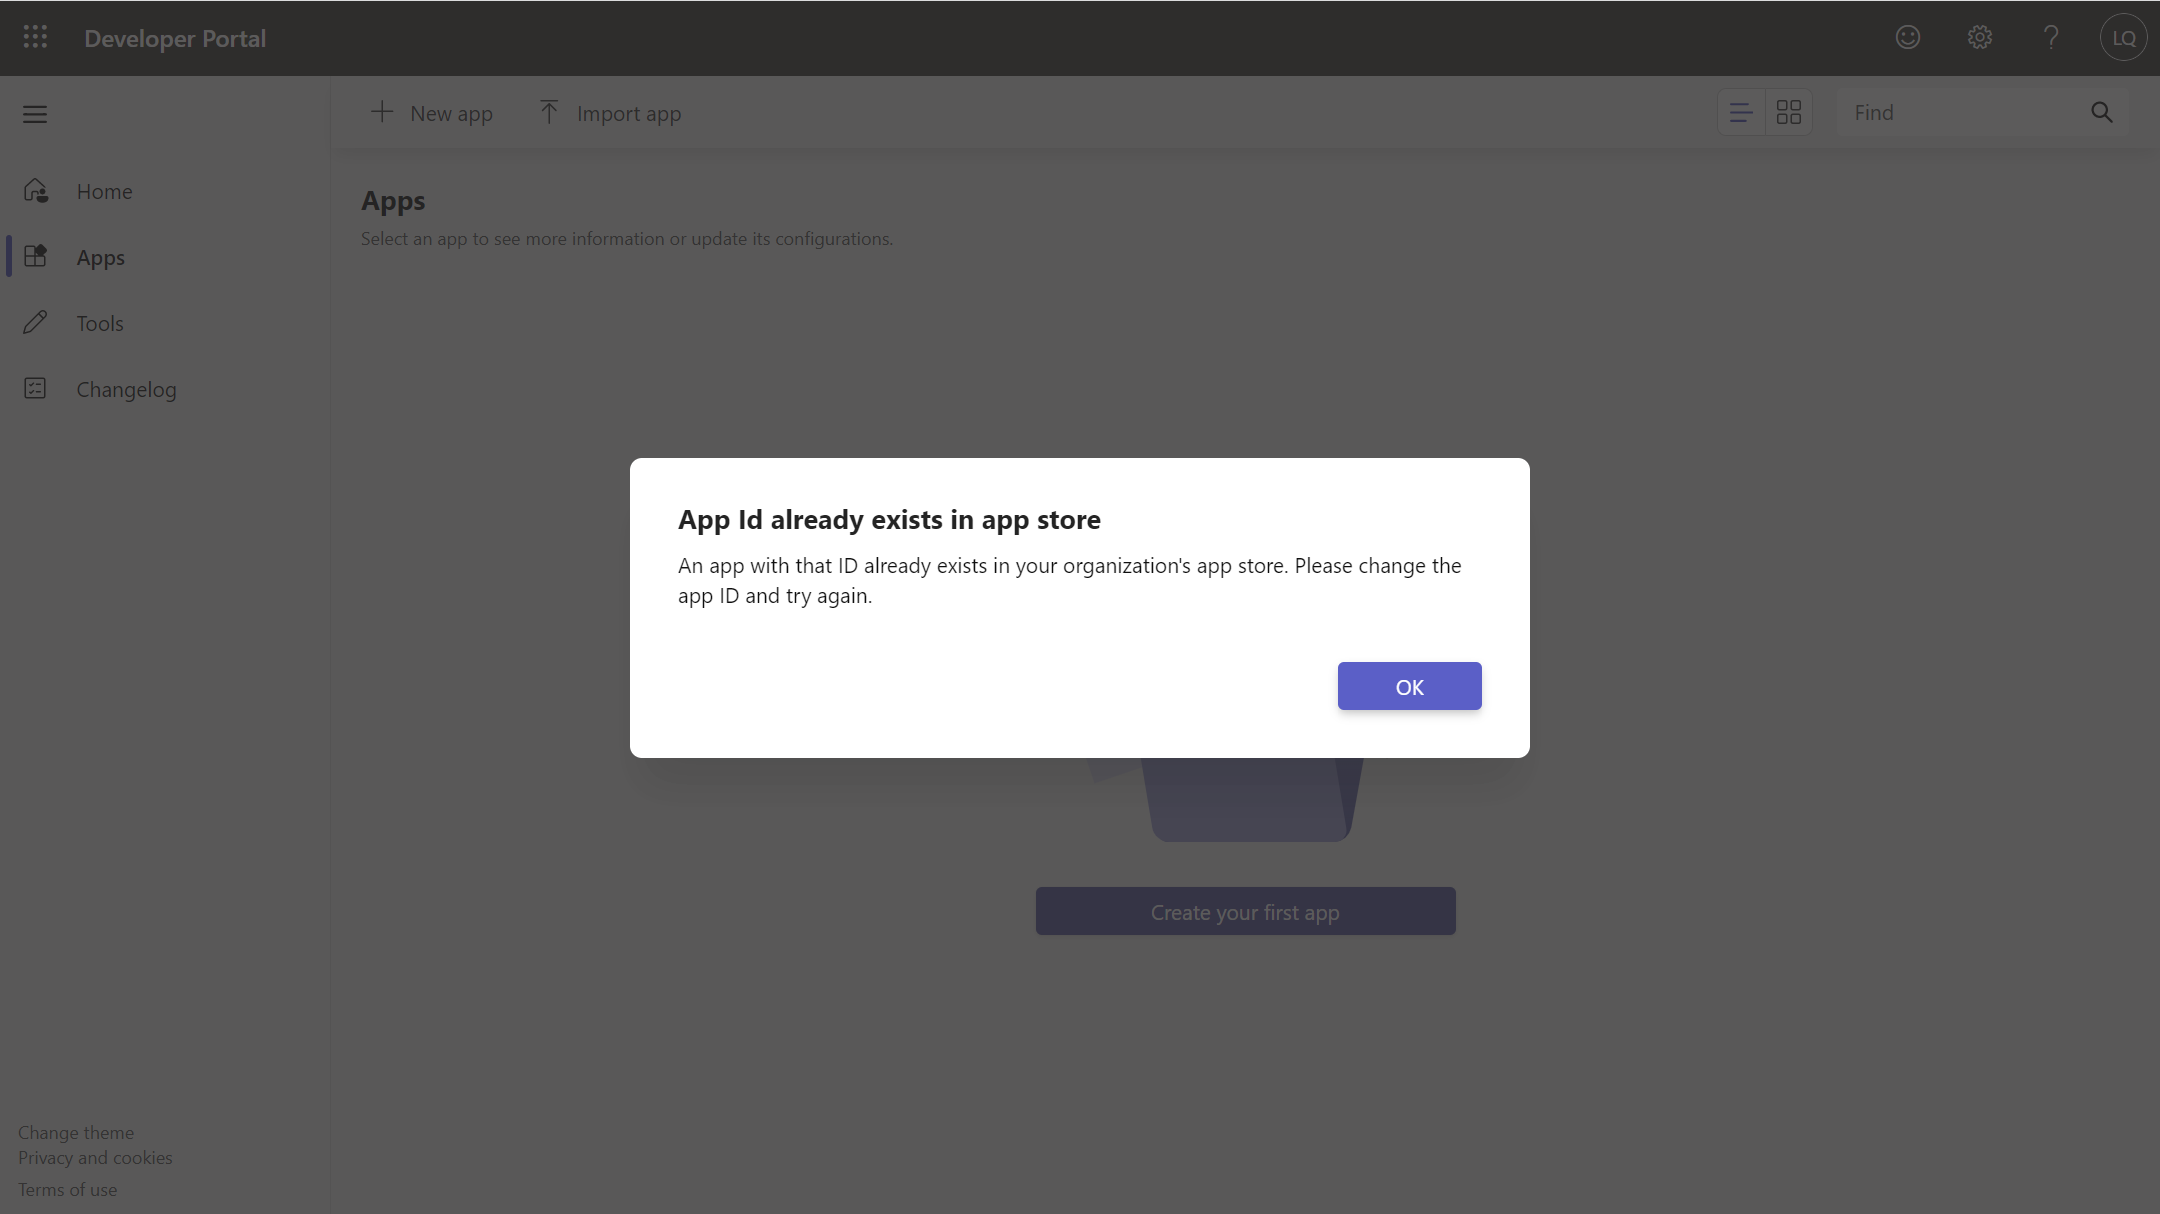2160x1214 pixels.
Task: Click Privacy and cookies link
Action: (x=95, y=1156)
